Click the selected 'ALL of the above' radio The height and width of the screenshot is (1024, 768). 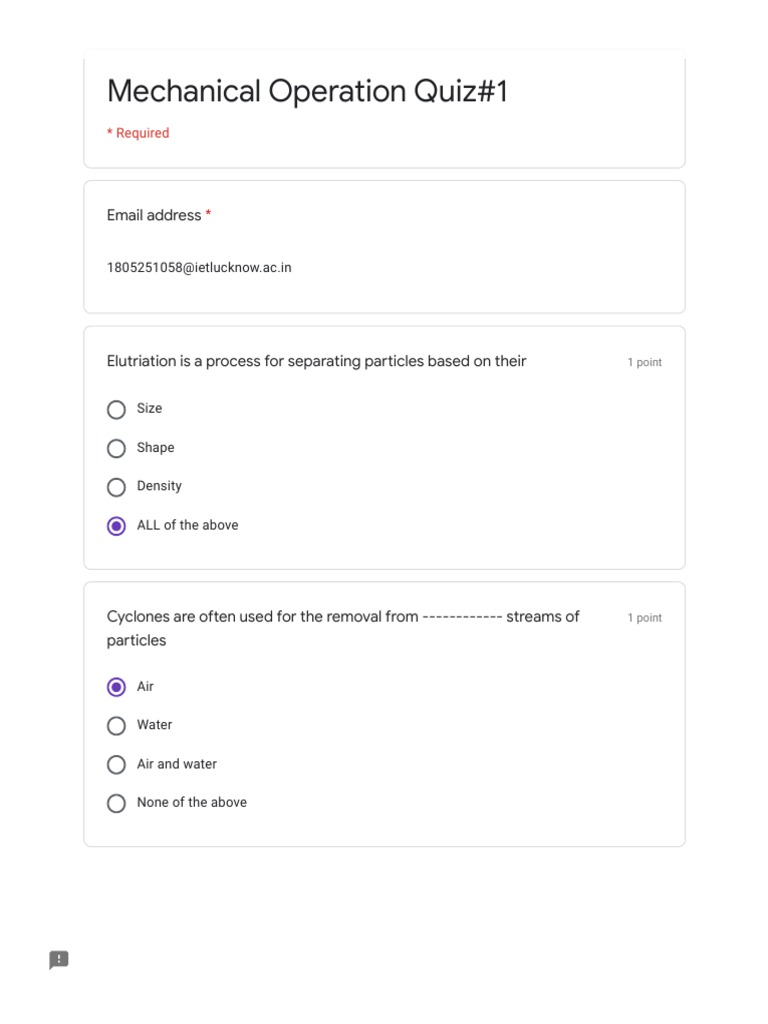coord(116,526)
